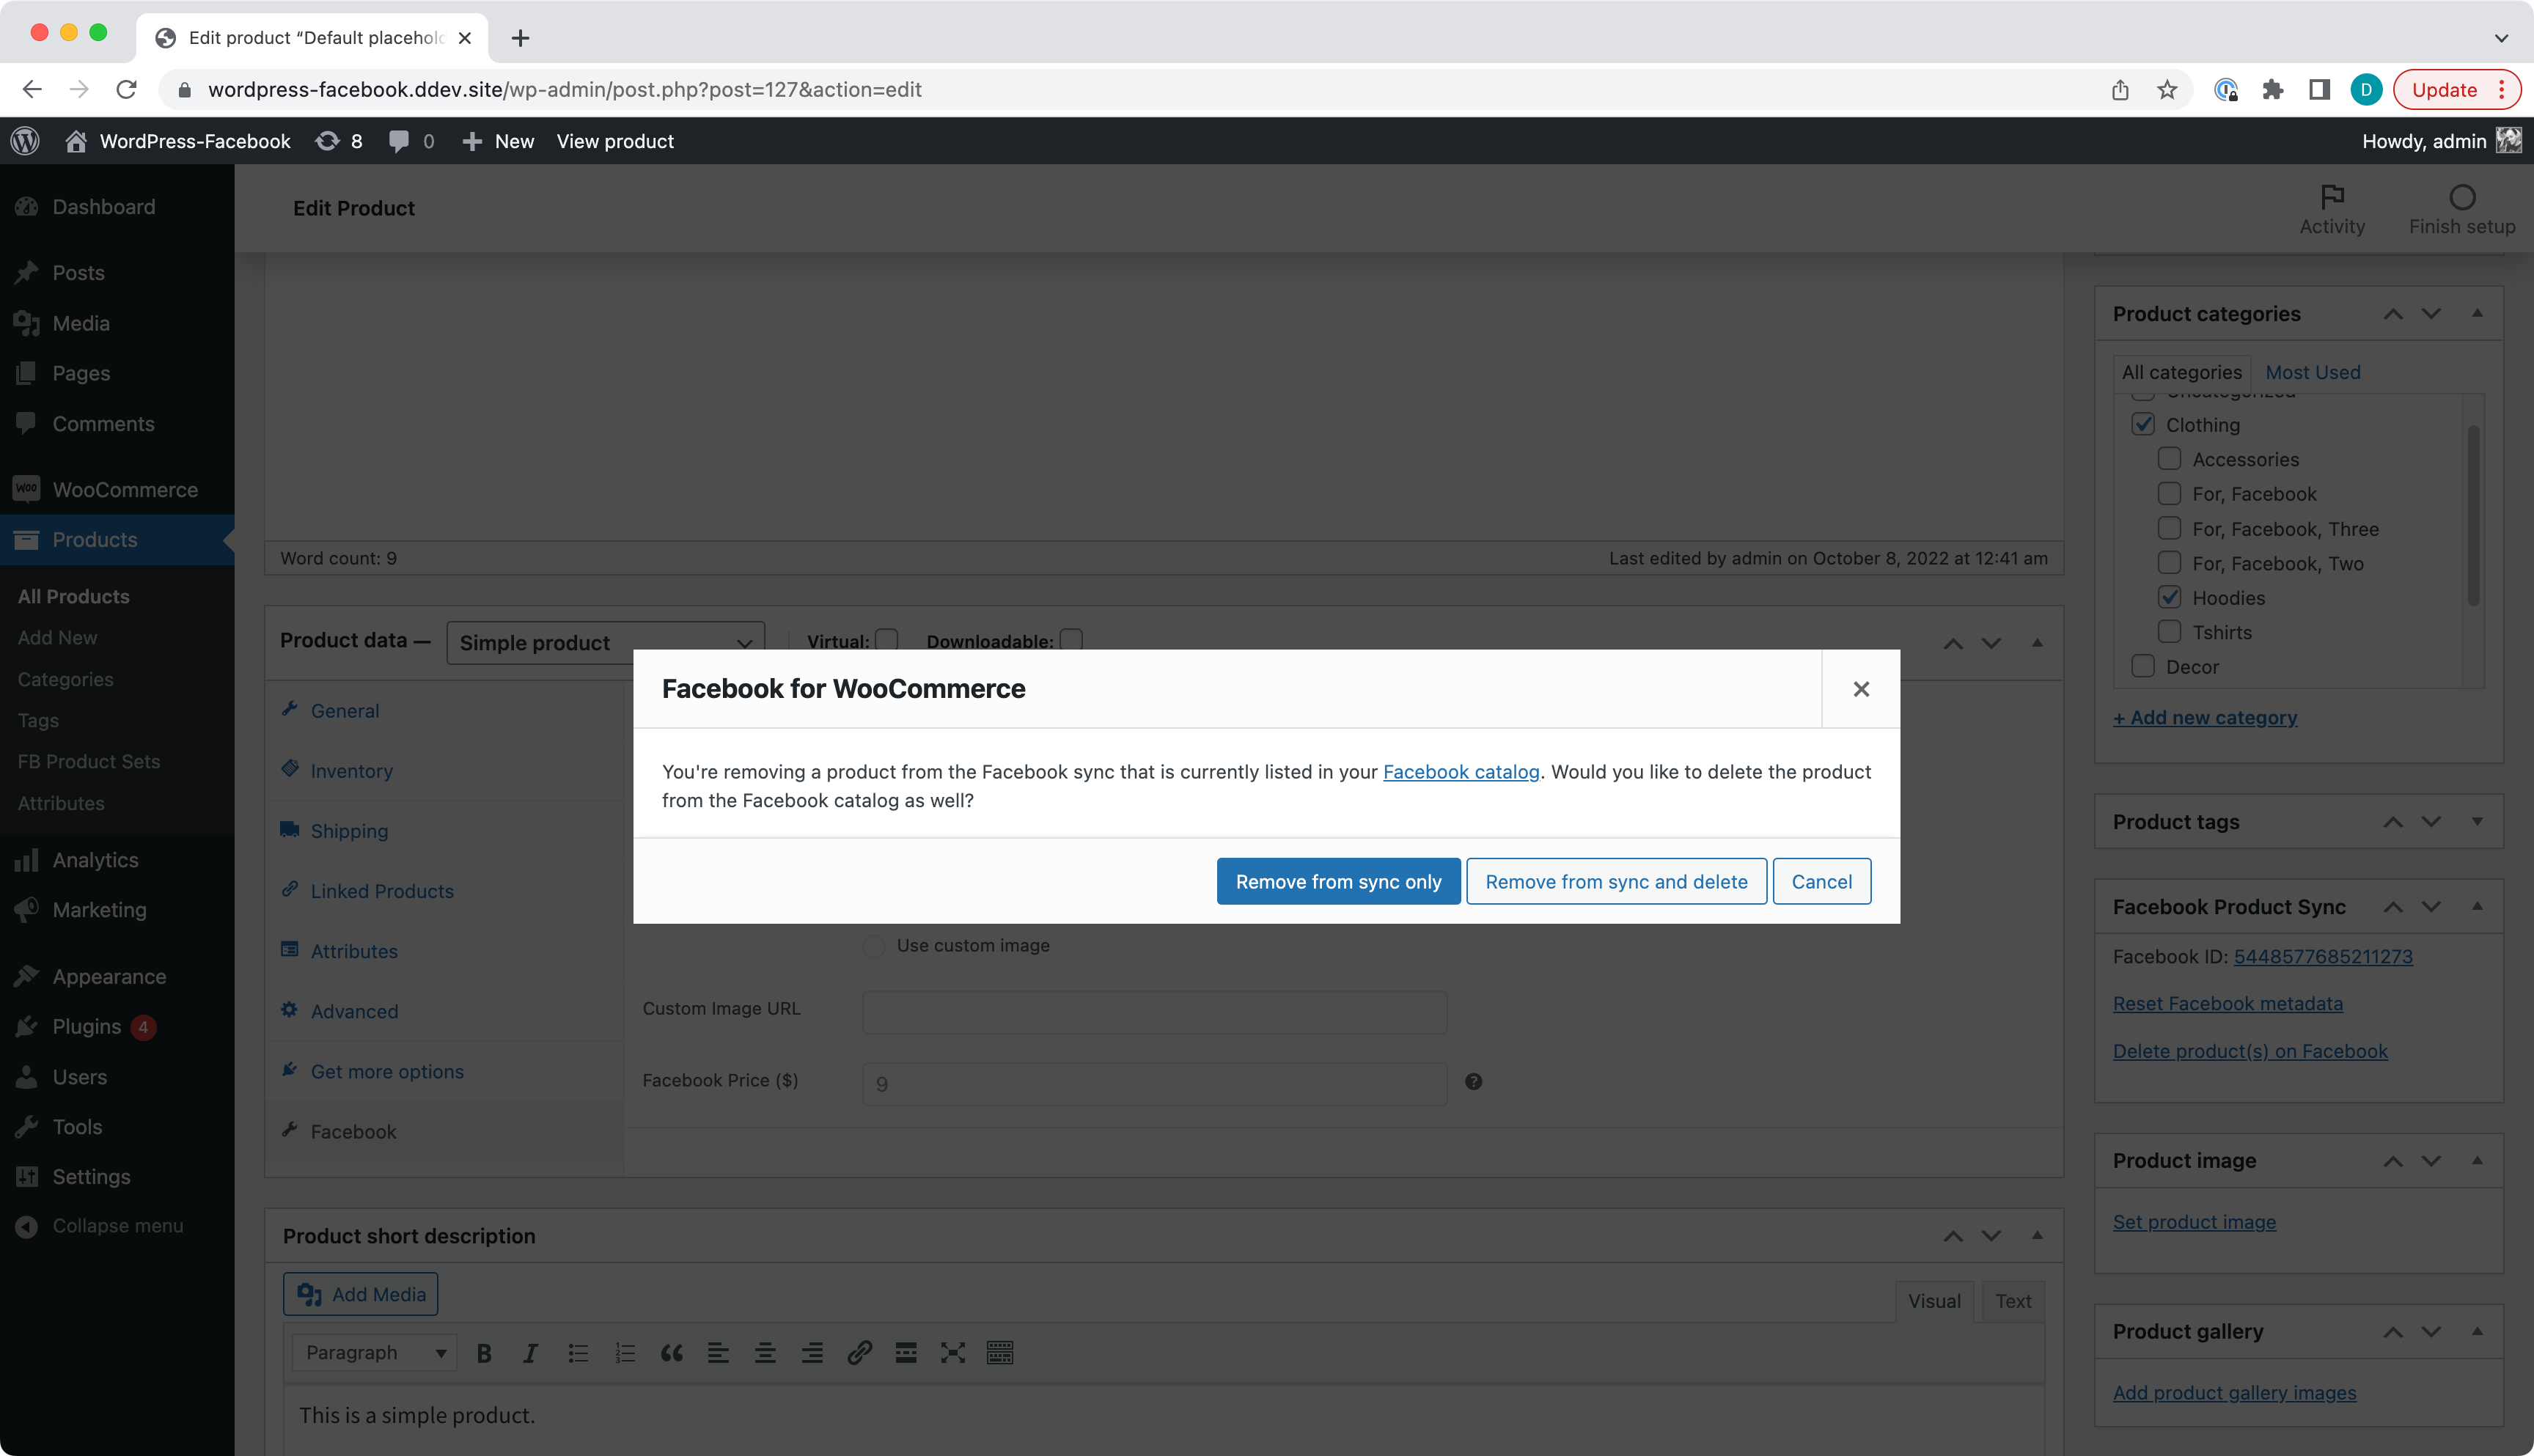Click the link insertion icon
2534x1456 pixels.
[858, 1353]
